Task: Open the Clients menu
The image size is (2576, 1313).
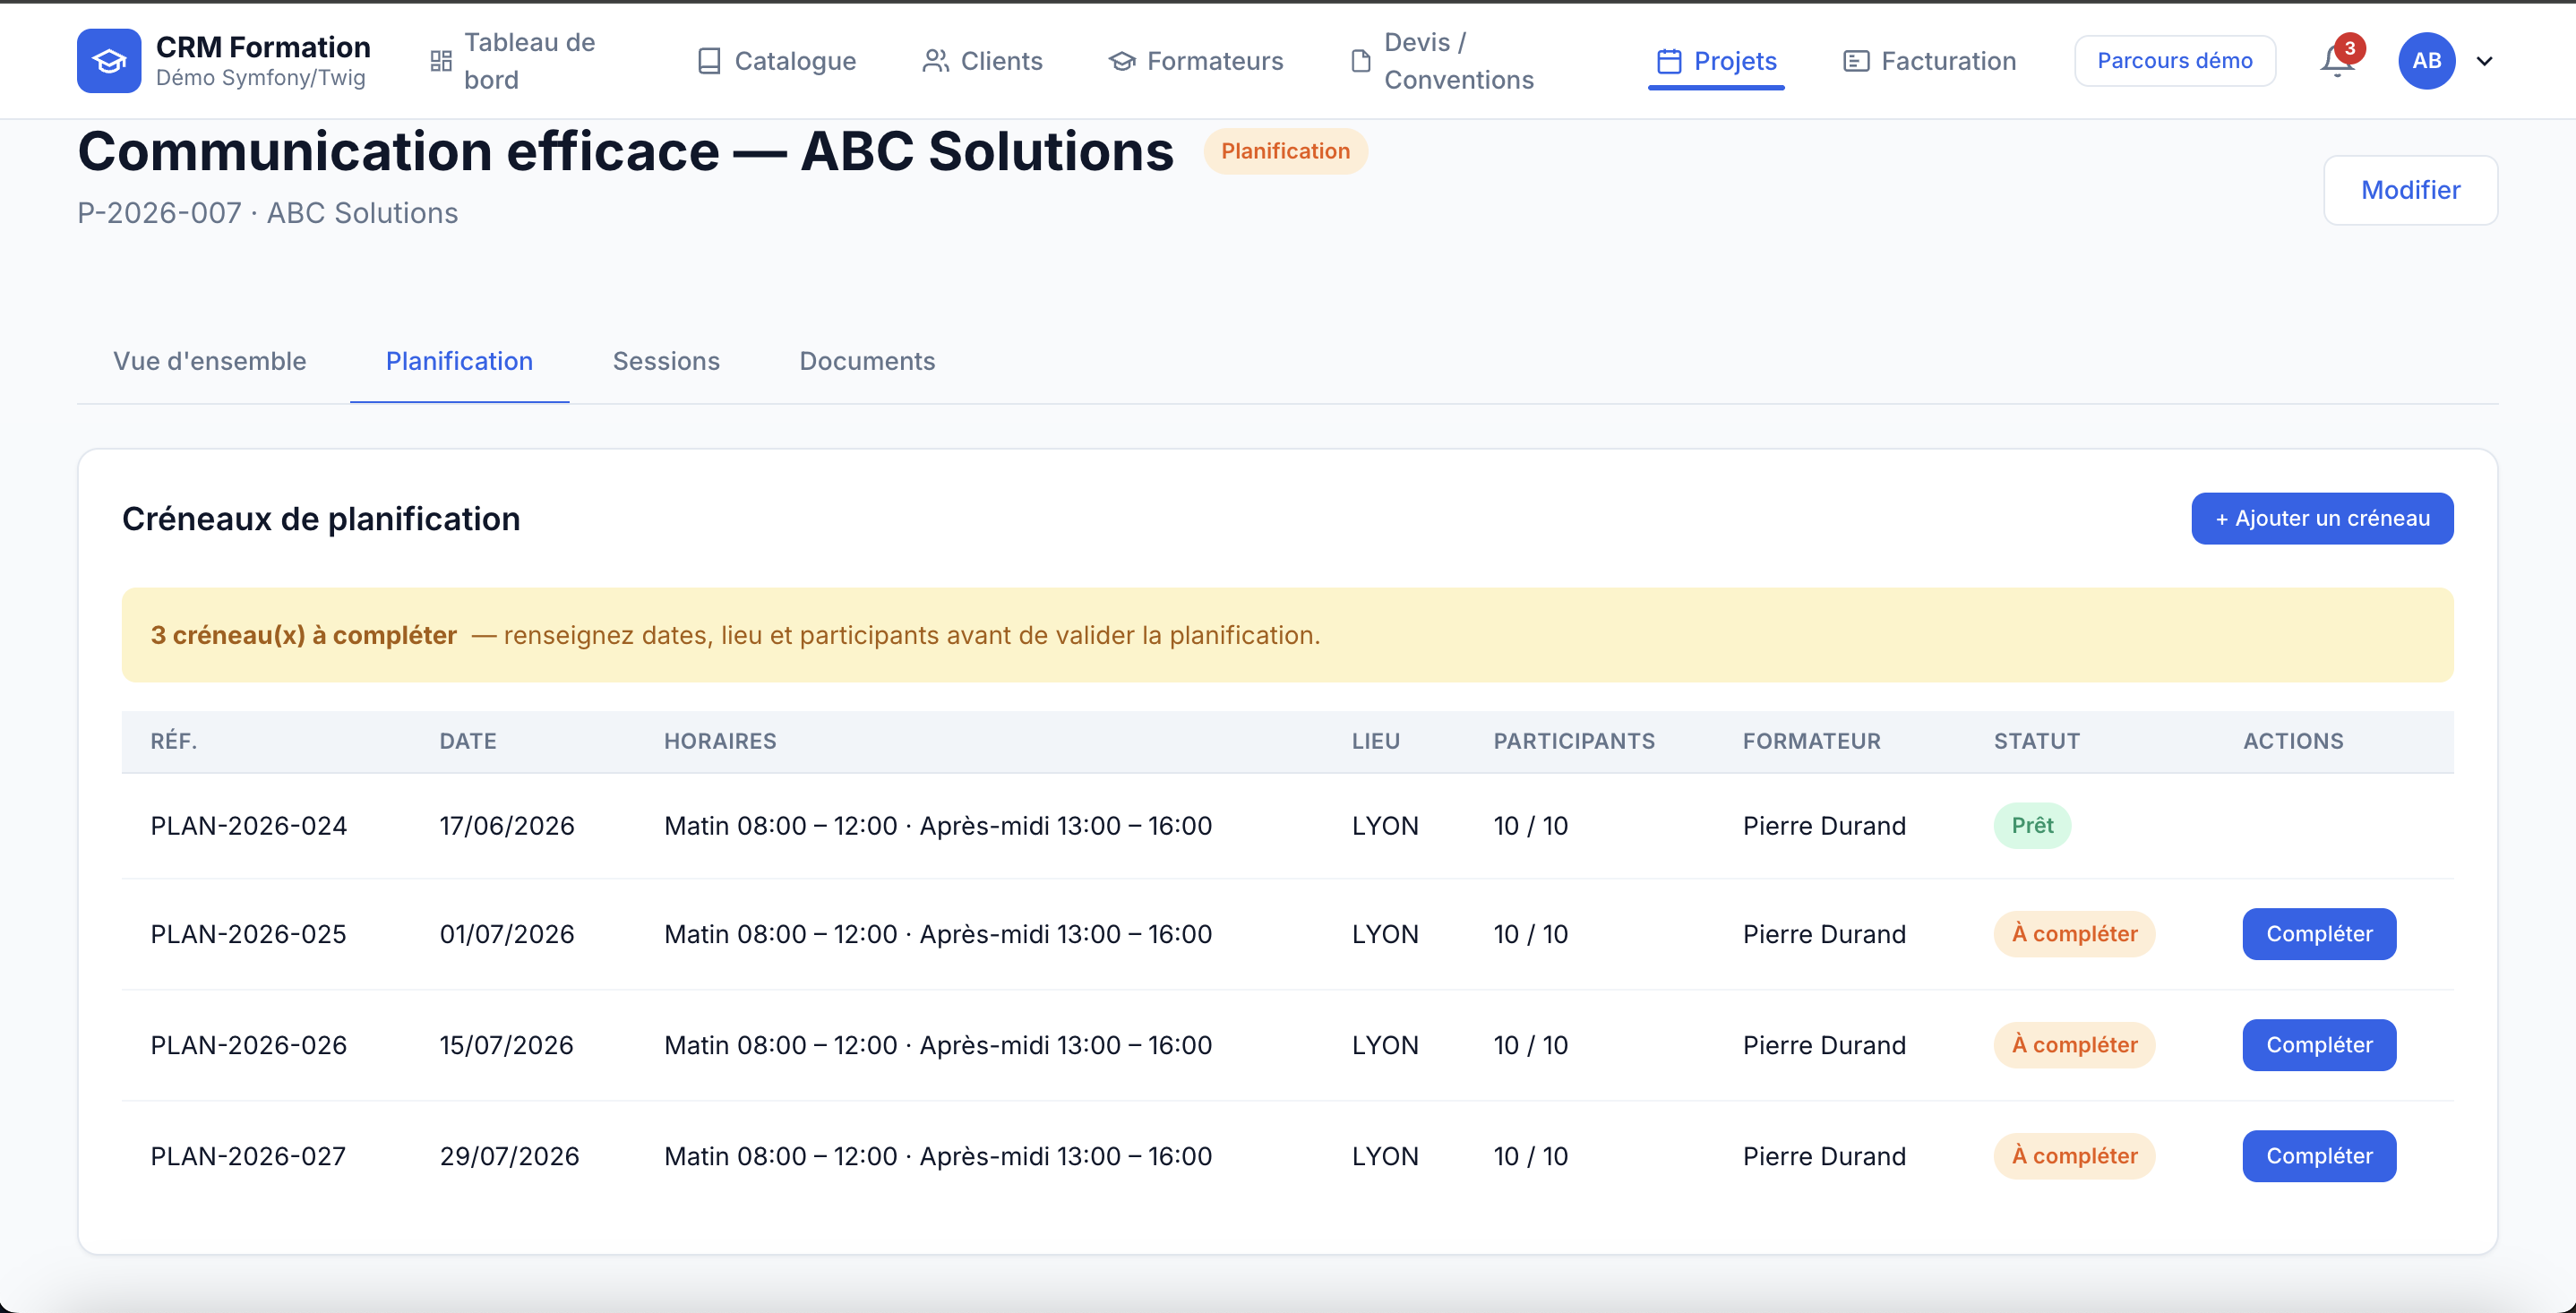Action: pos(982,61)
